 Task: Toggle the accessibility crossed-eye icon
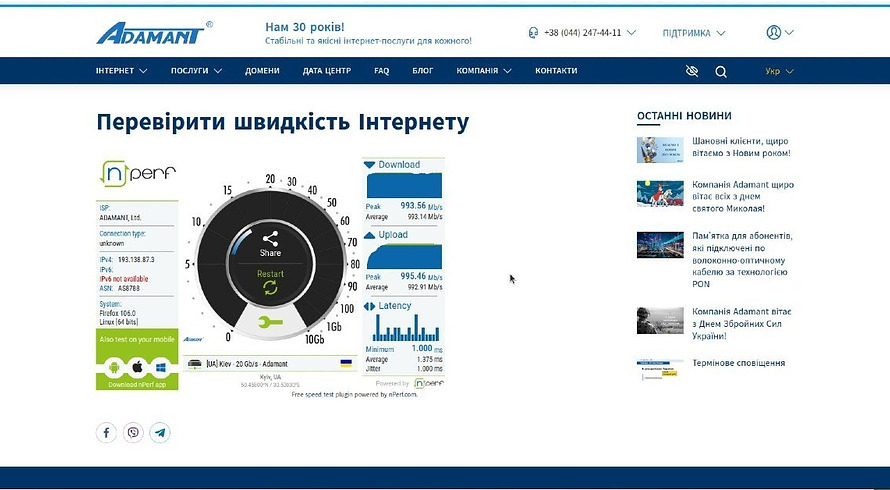pos(691,71)
